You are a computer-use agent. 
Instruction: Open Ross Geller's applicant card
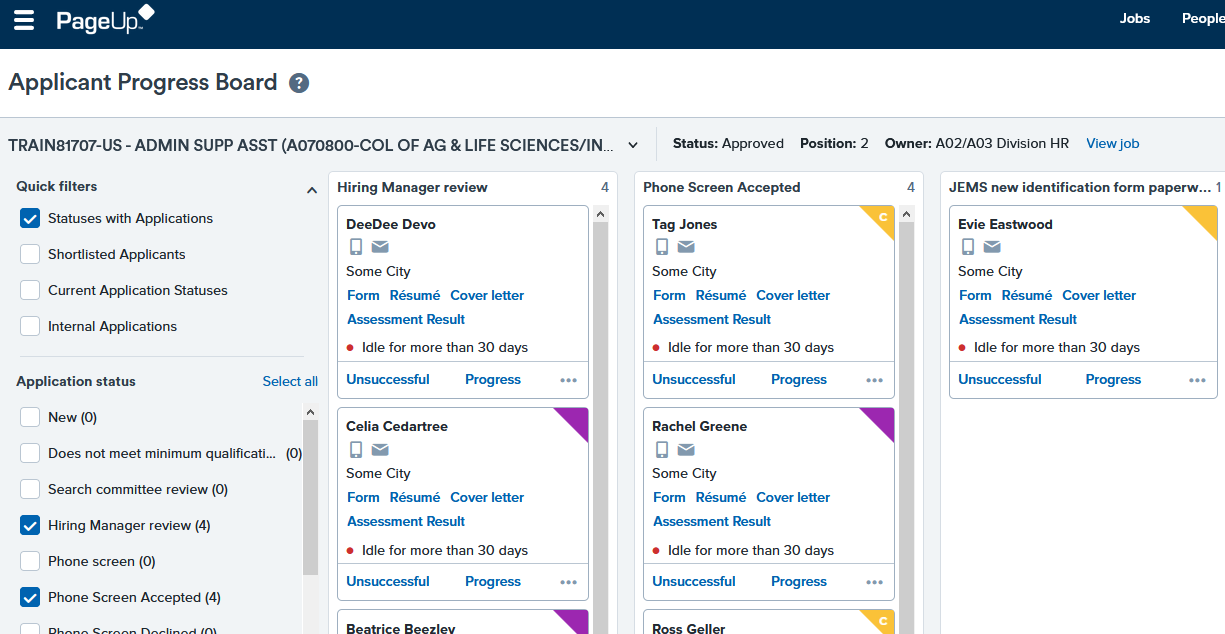(769, 622)
